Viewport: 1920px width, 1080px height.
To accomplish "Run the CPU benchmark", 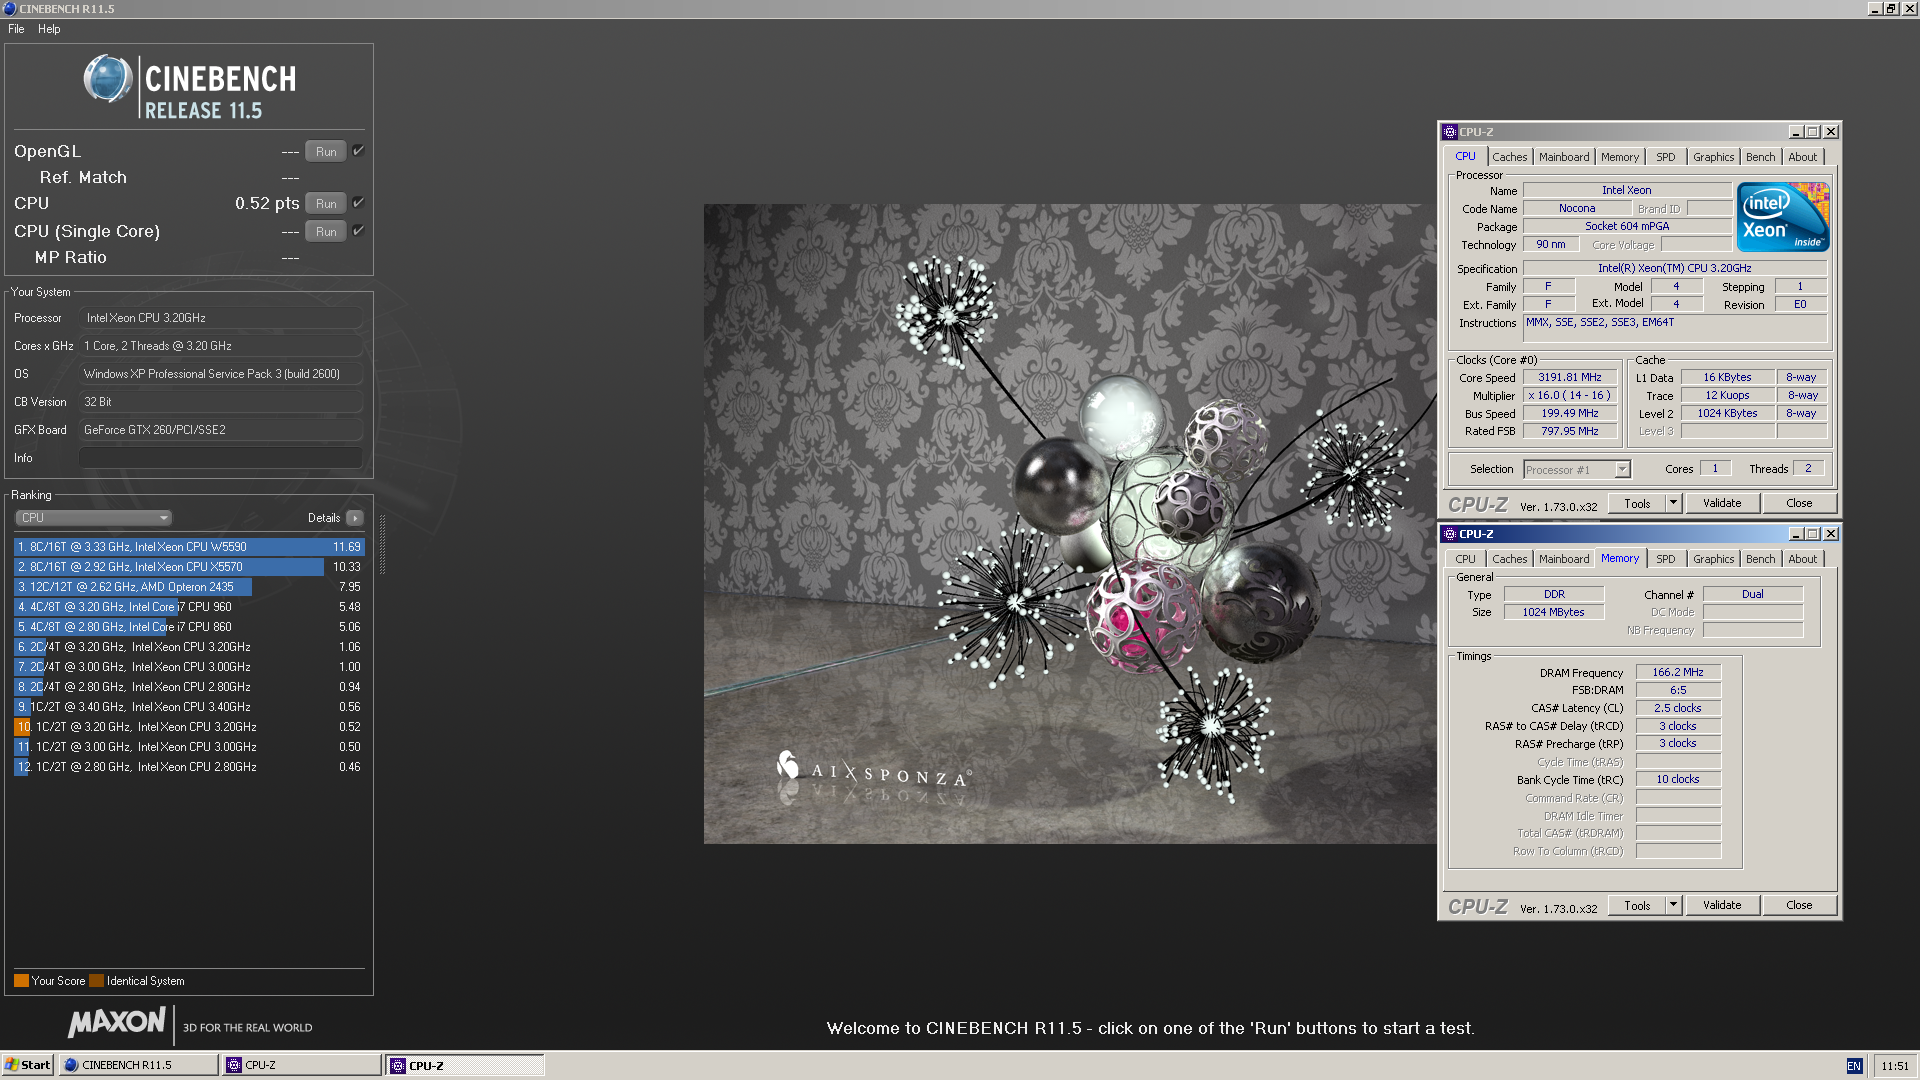I will pyautogui.click(x=326, y=204).
